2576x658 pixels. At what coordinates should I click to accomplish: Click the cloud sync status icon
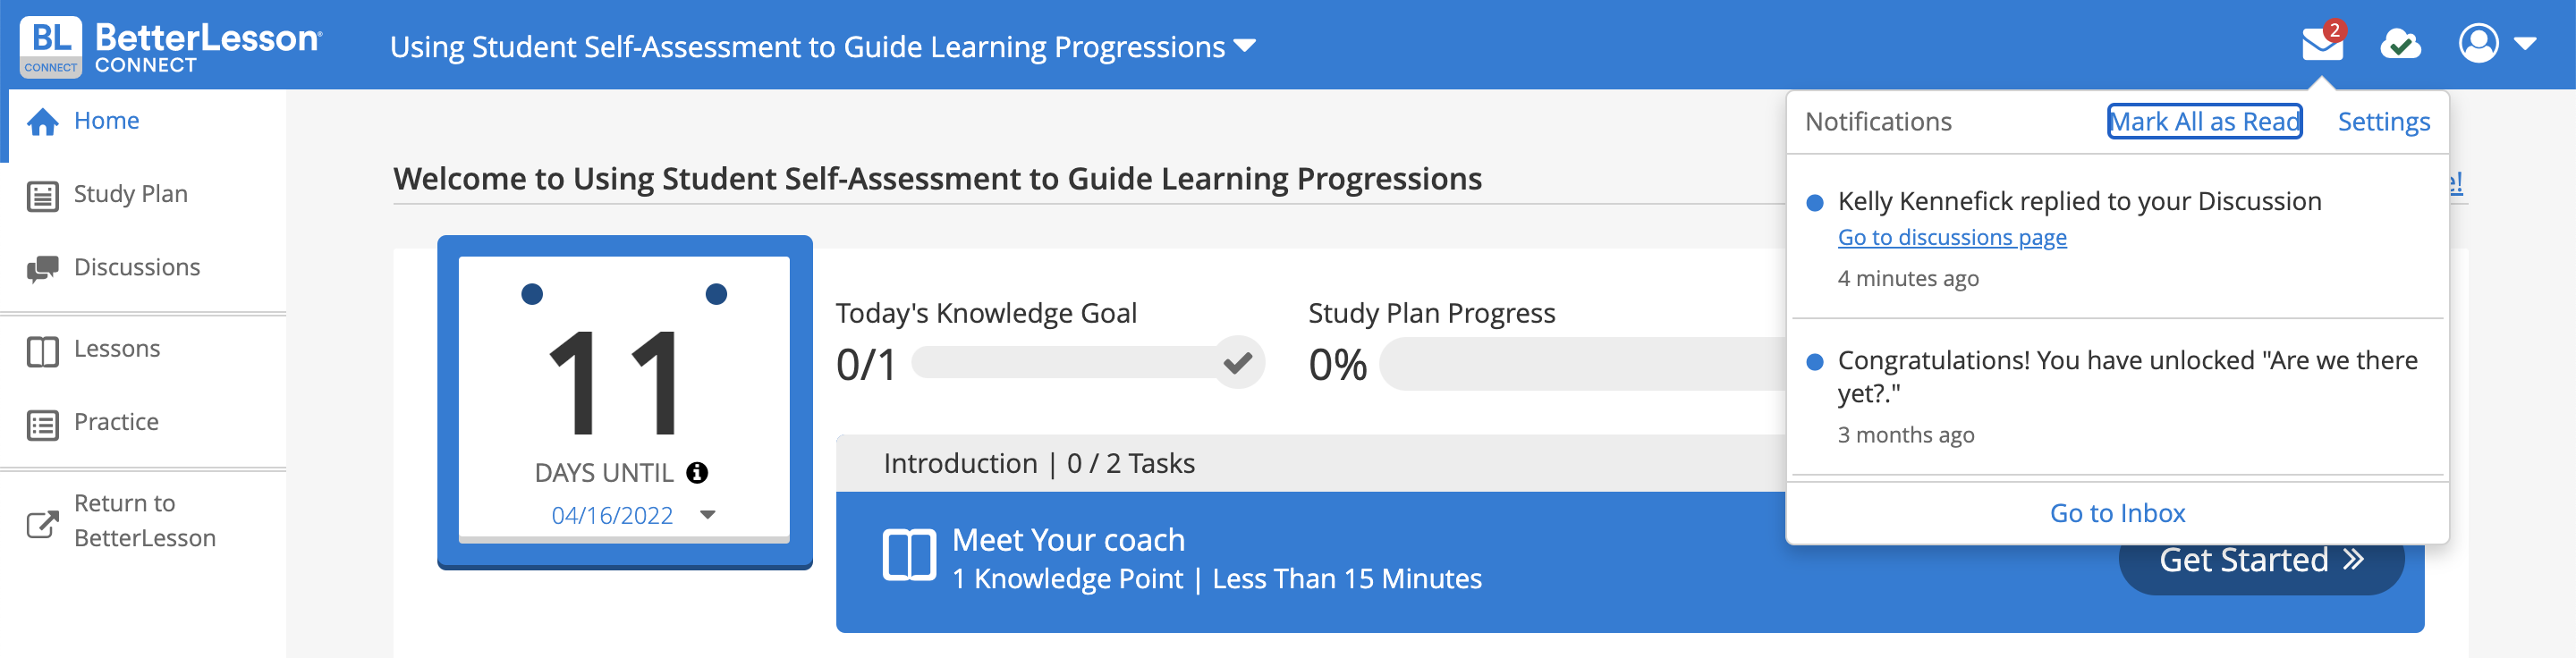click(x=2400, y=44)
